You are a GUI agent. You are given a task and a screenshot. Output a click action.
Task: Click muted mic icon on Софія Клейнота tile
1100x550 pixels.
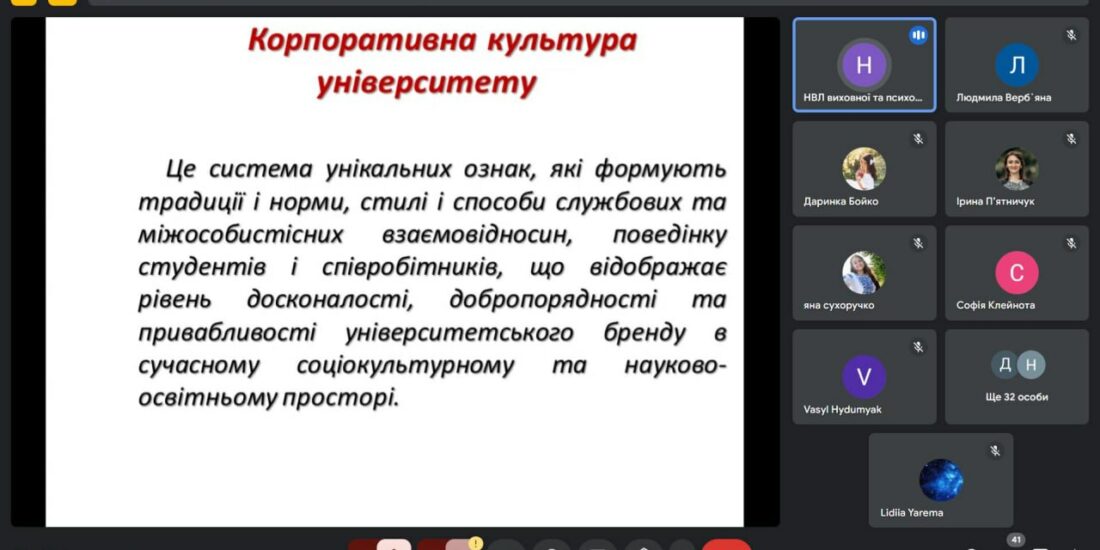1071,243
